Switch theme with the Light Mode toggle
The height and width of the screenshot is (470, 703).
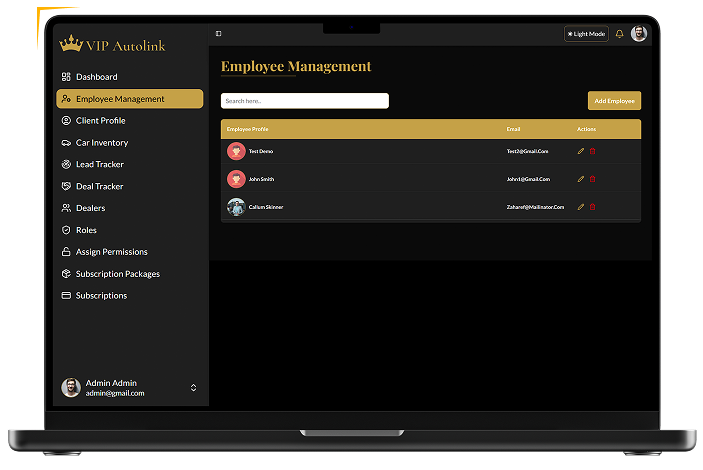(x=586, y=34)
